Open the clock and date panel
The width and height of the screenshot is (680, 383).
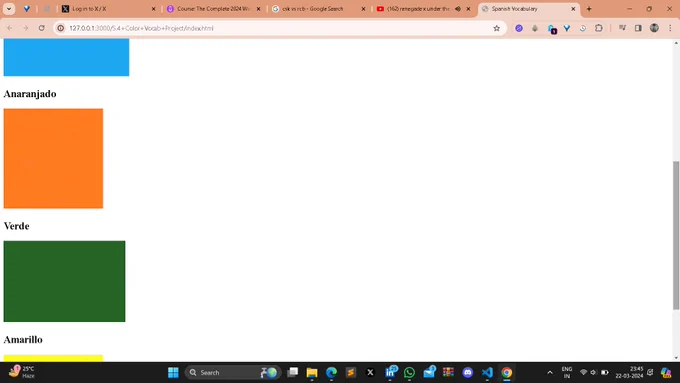629,372
